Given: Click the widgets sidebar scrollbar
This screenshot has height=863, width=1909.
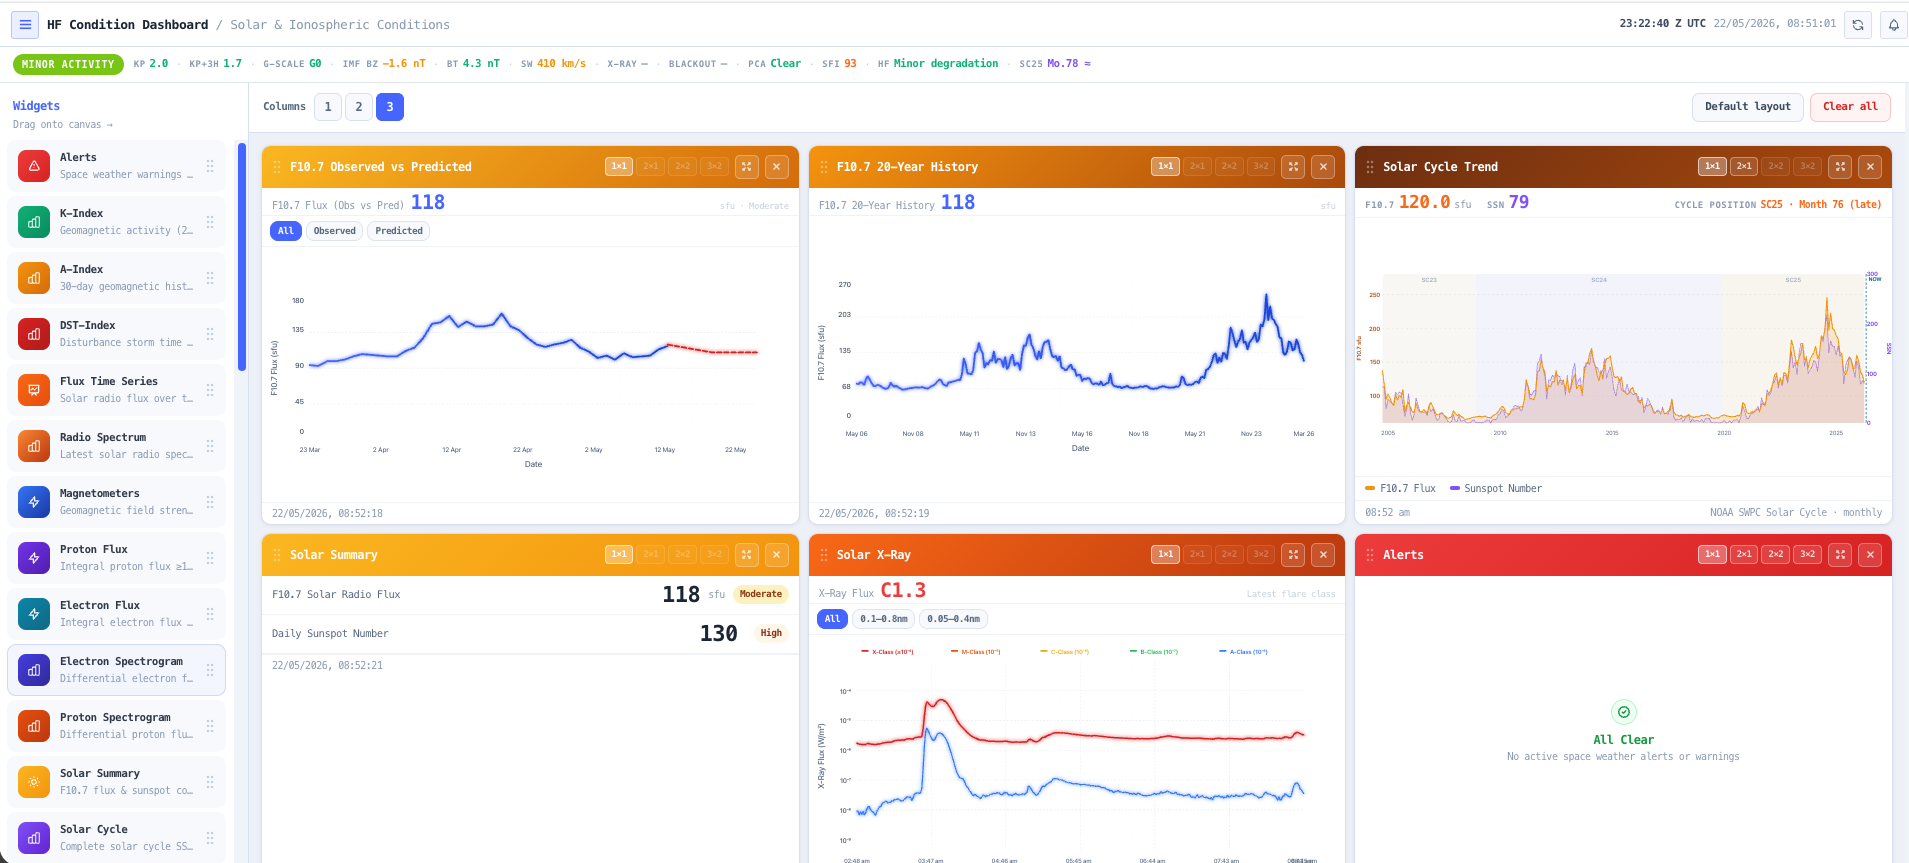Looking at the screenshot, I should point(242,257).
